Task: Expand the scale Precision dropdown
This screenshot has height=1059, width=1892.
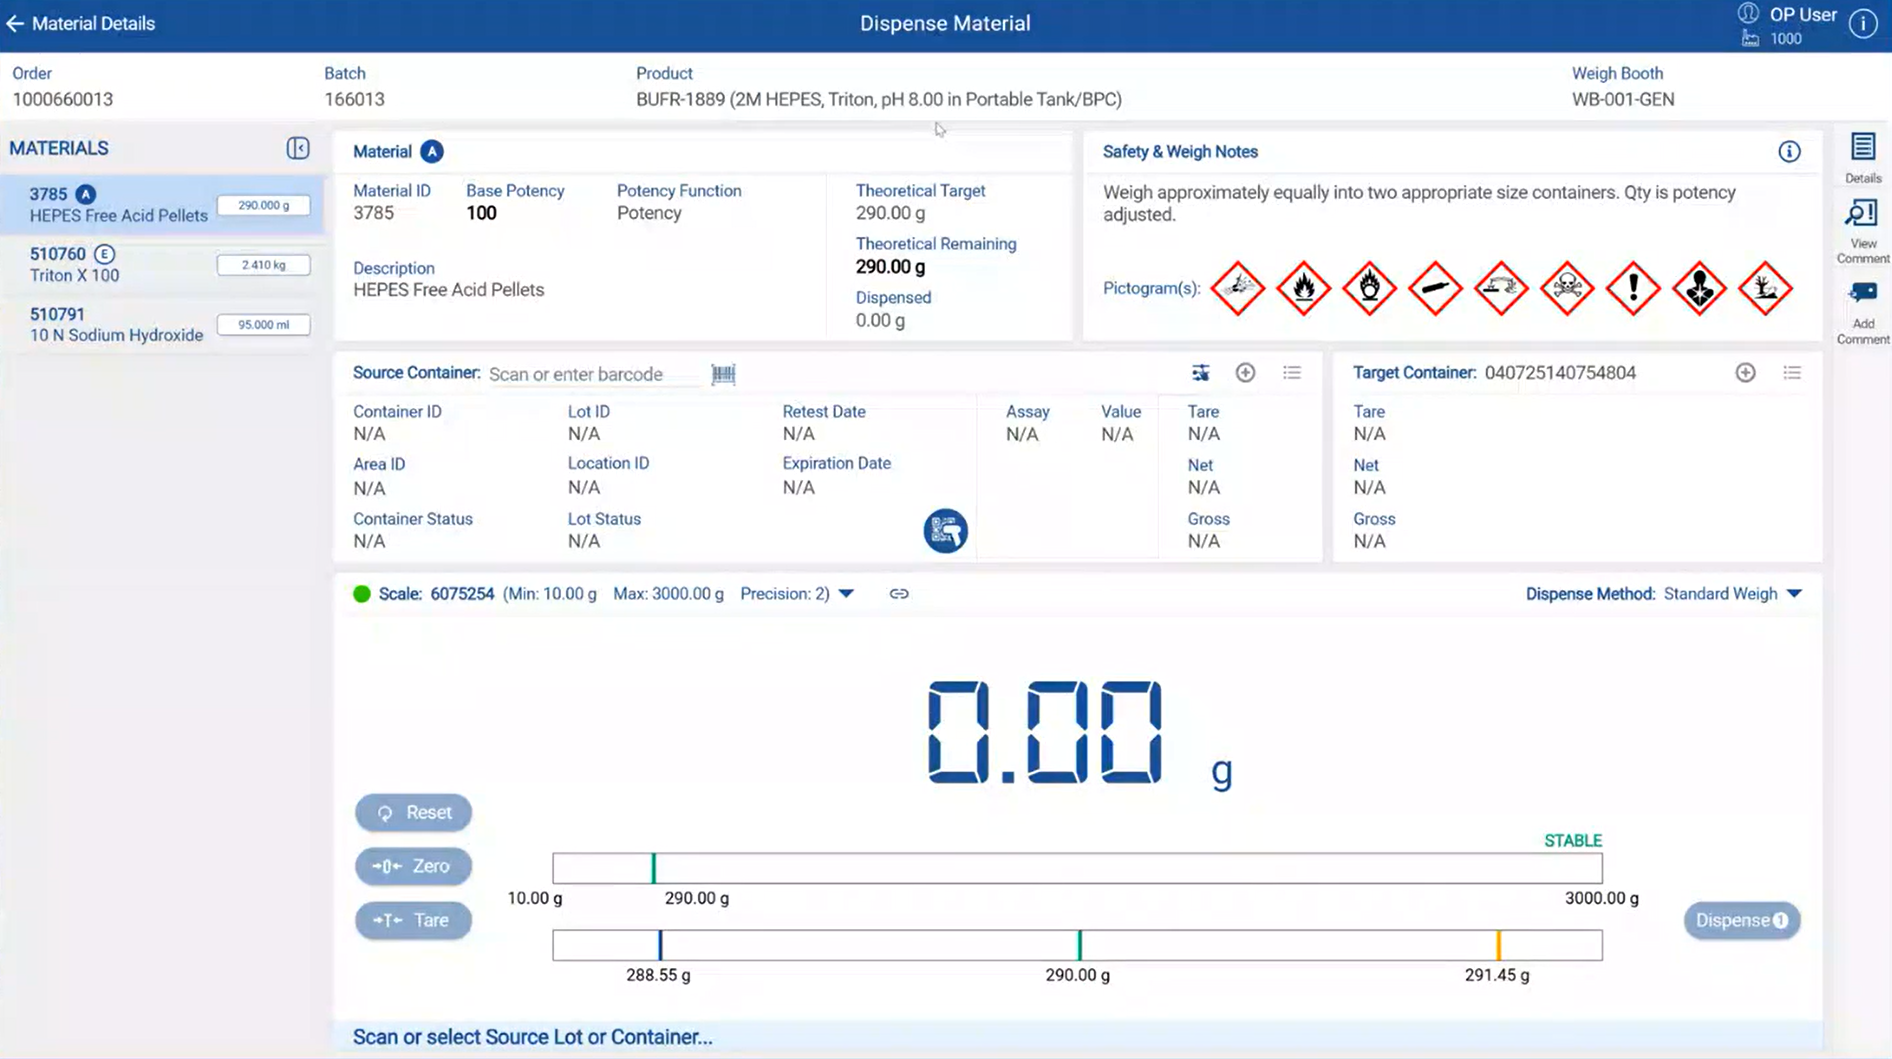Action: (x=846, y=594)
